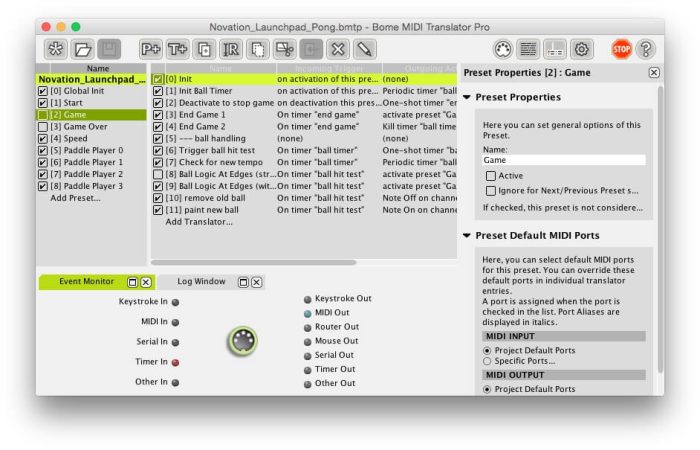Screen dimensions: 700x450
Task: Click the Cut scissors toolbar icon
Action: (x=284, y=49)
